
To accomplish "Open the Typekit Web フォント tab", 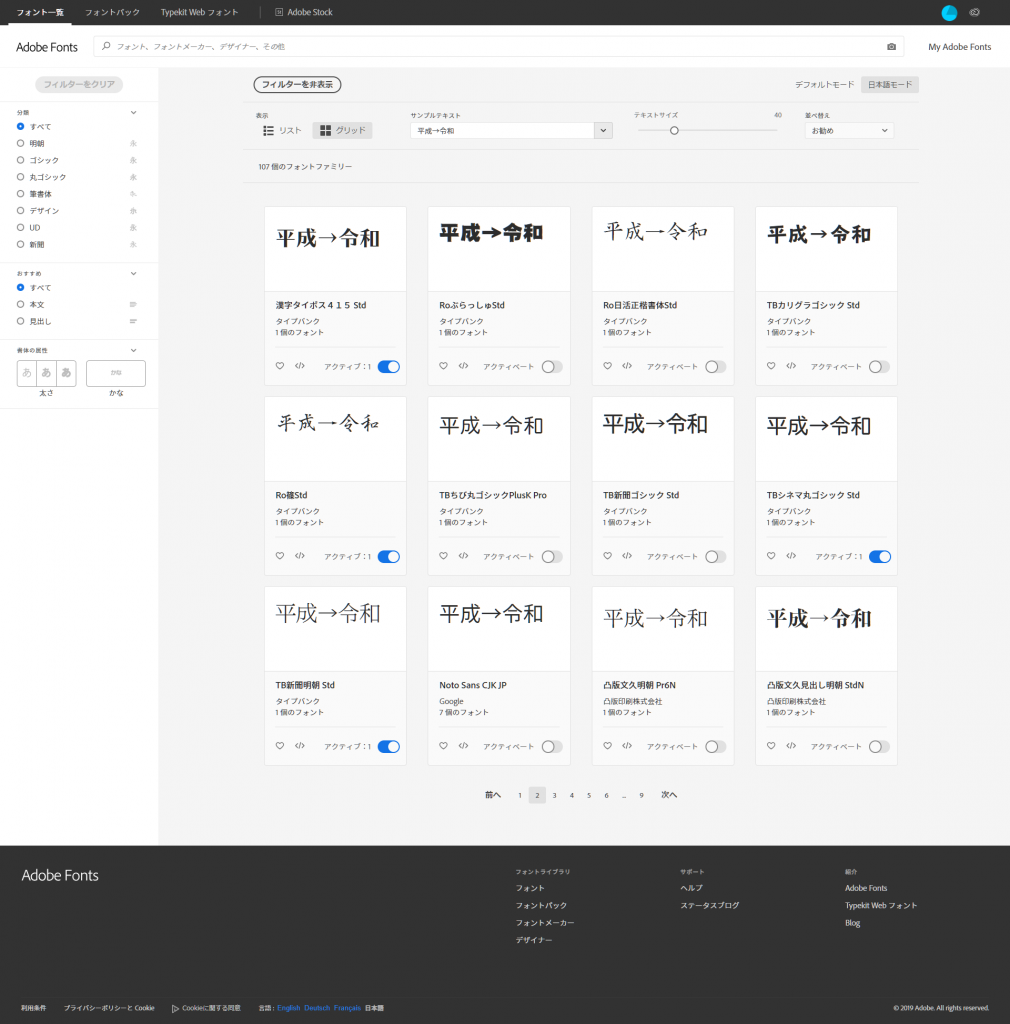I will point(200,12).
